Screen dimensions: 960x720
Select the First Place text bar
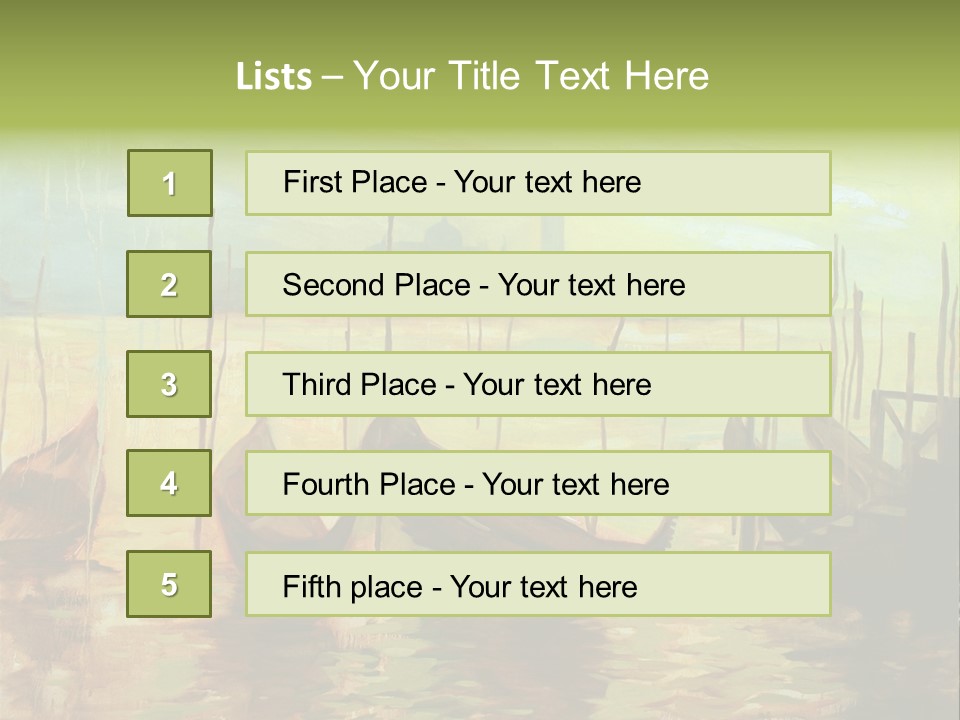click(x=538, y=183)
